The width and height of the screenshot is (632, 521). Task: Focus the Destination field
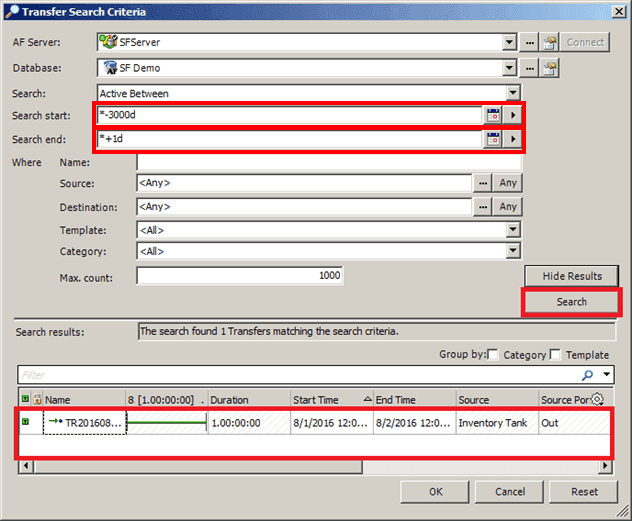click(304, 207)
